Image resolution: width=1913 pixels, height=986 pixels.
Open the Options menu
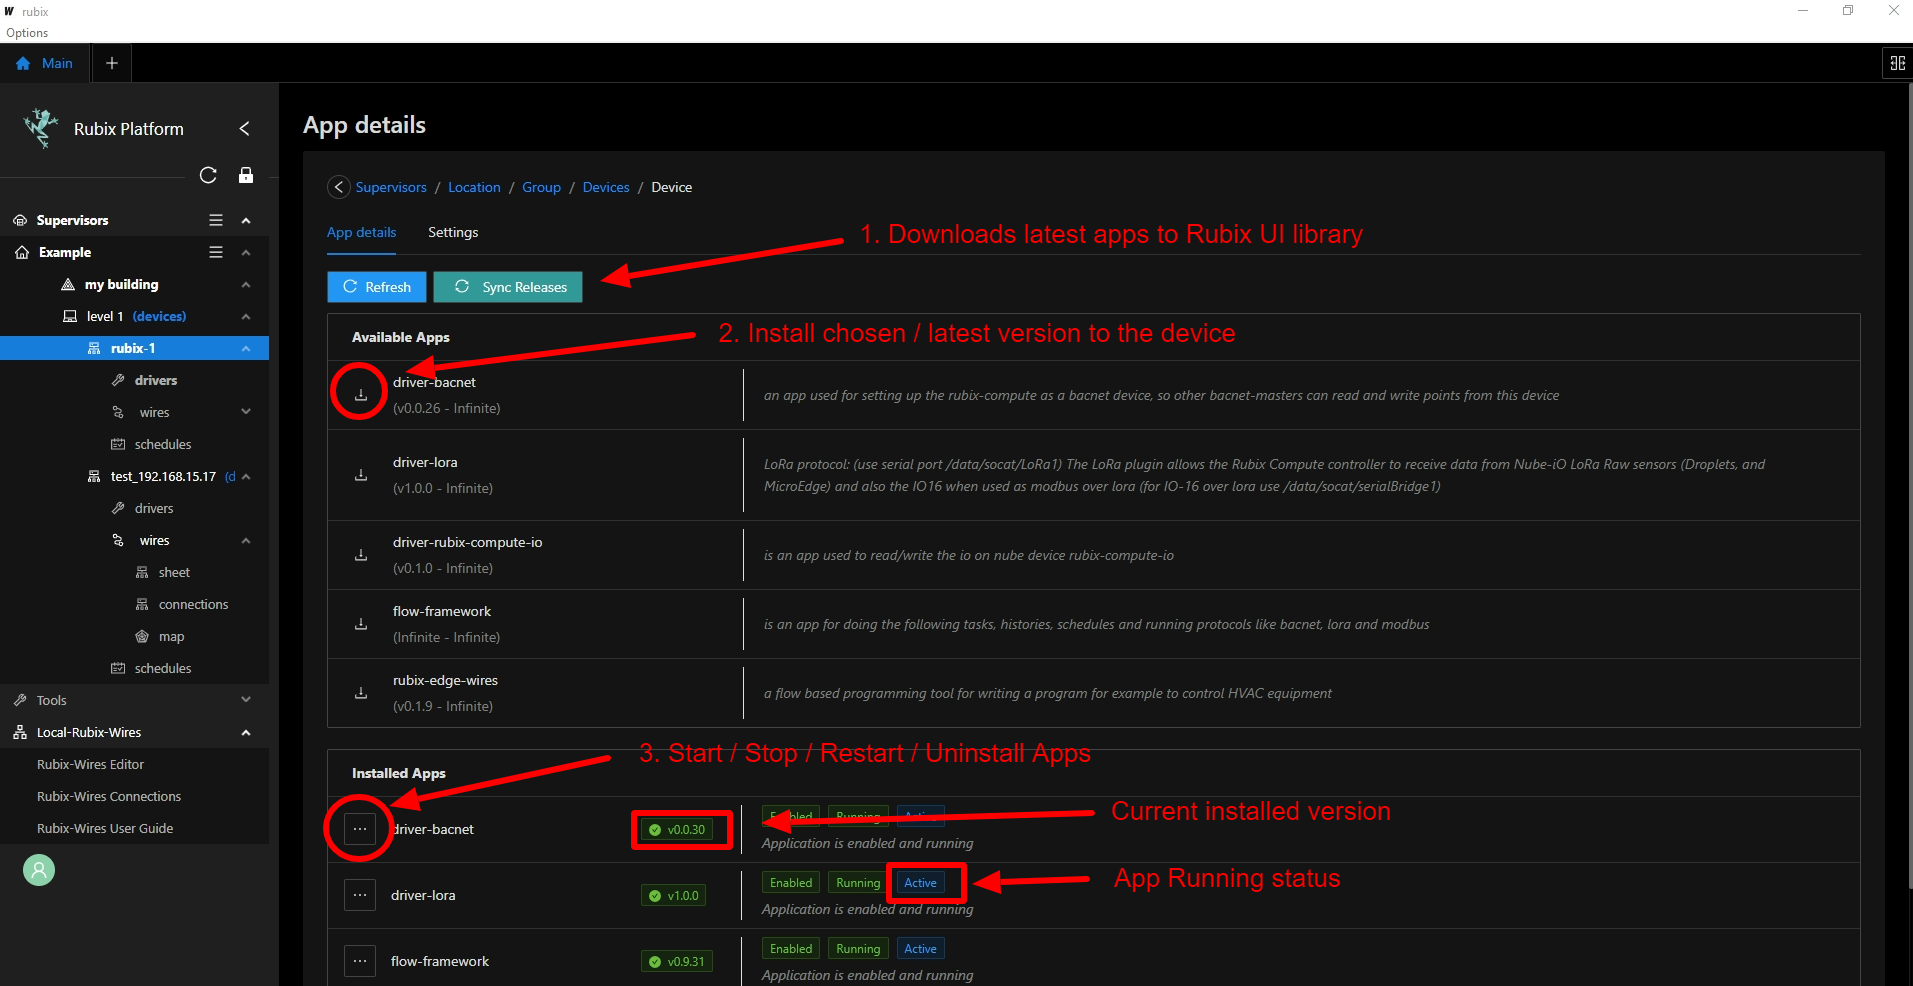tap(27, 33)
